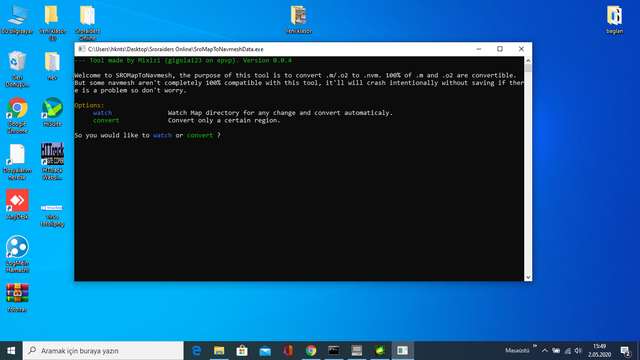Show hidden system tray icons
The height and width of the screenshot is (360, 640).
point(545,351)
